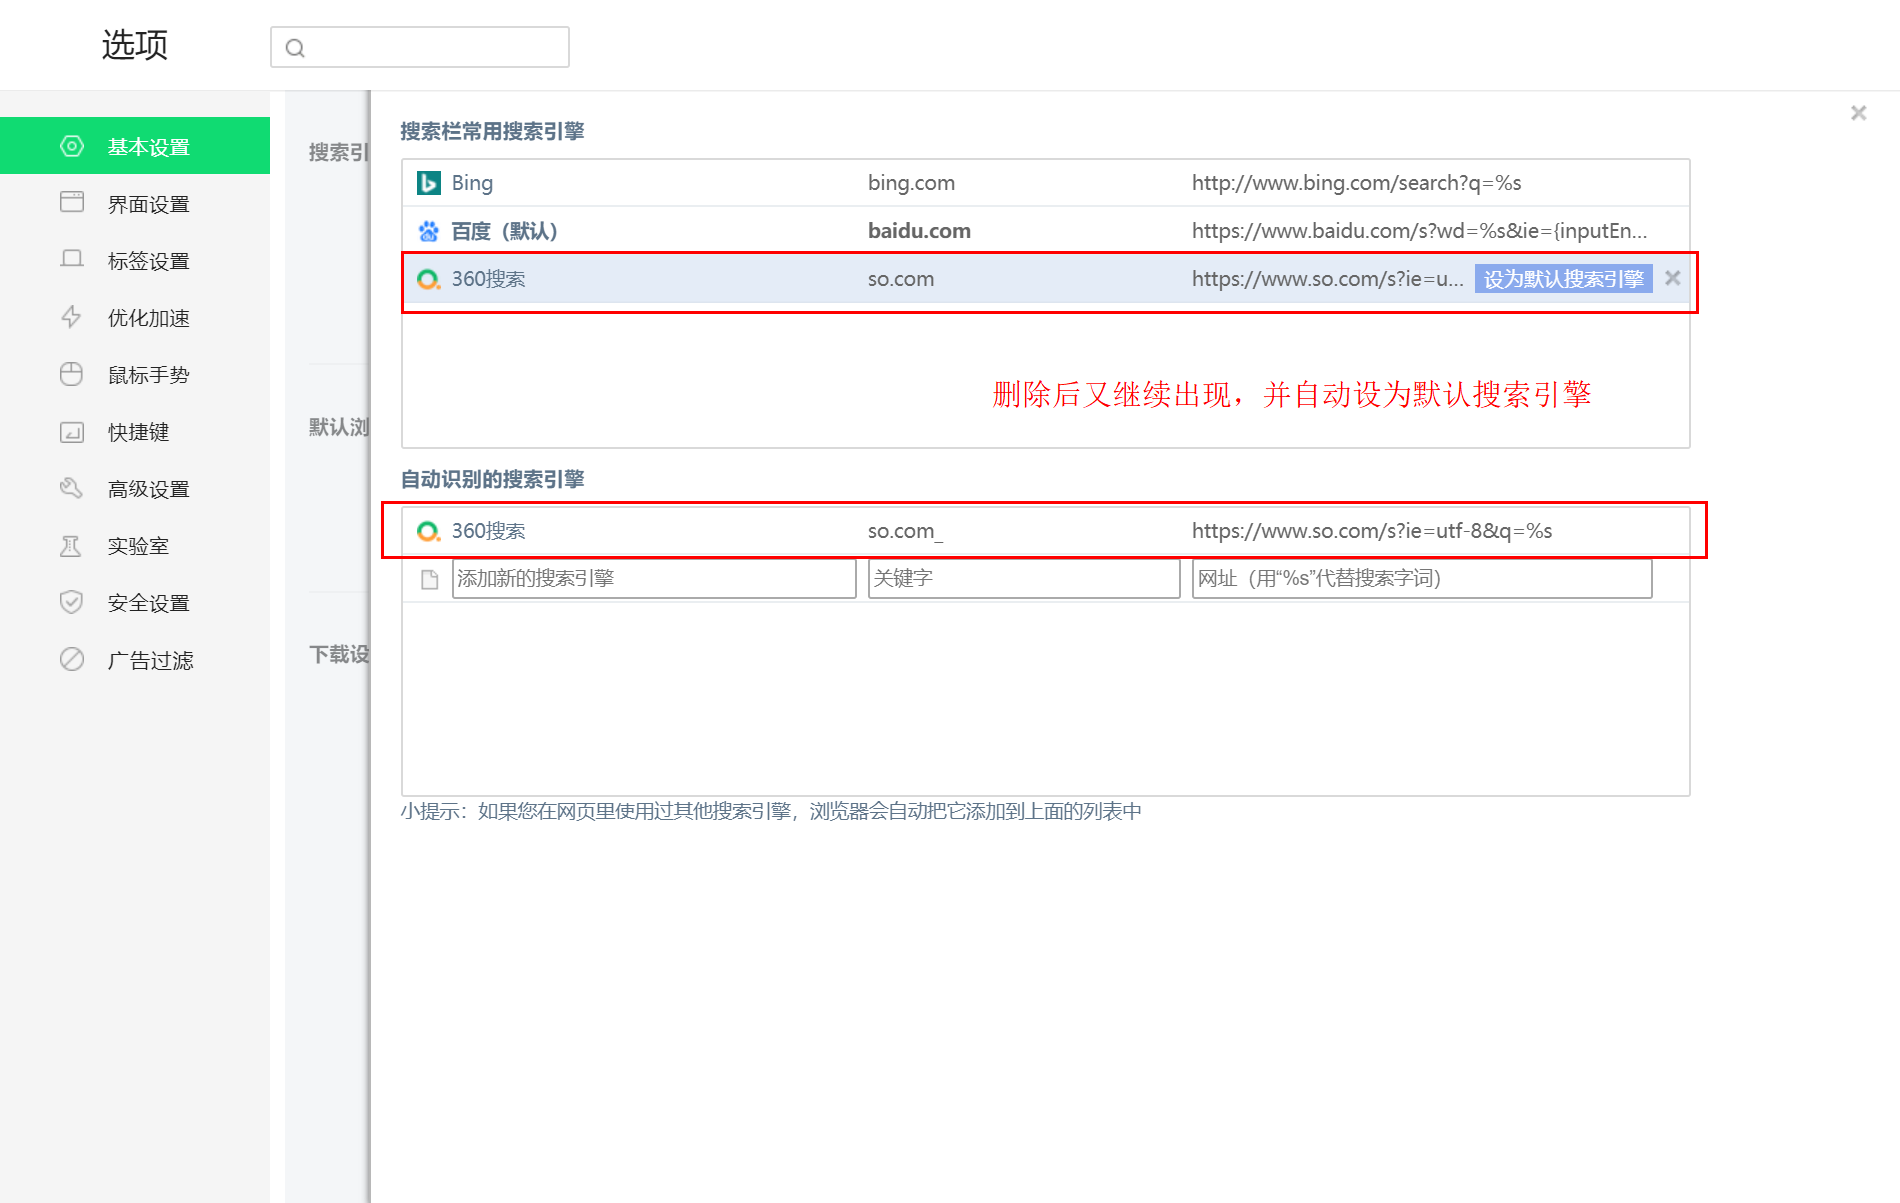Open 标签设置 in the sidebar
This screenshot has height=1203, width=1900.
[135, 260]
